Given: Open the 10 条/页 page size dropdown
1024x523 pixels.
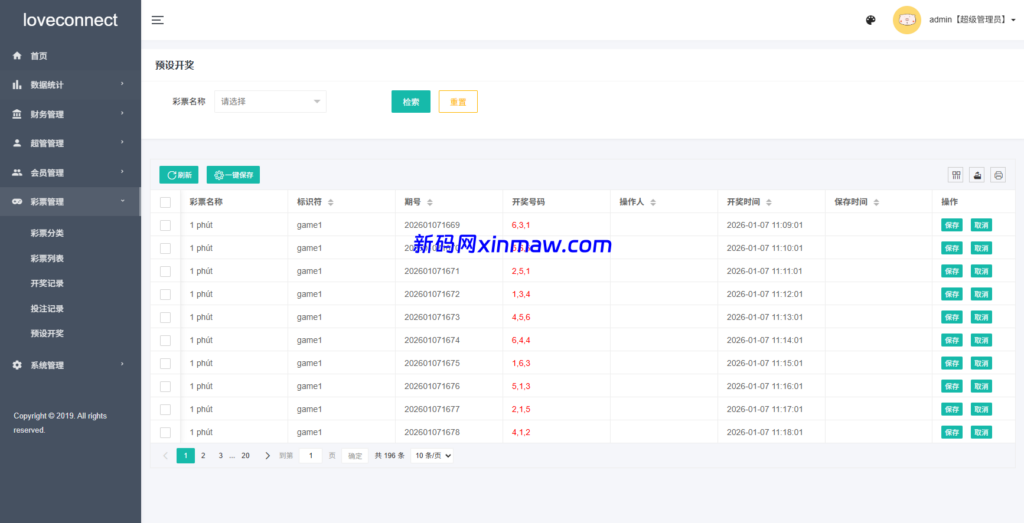Looking at the screenshot, I should click(x=432, y=456).
